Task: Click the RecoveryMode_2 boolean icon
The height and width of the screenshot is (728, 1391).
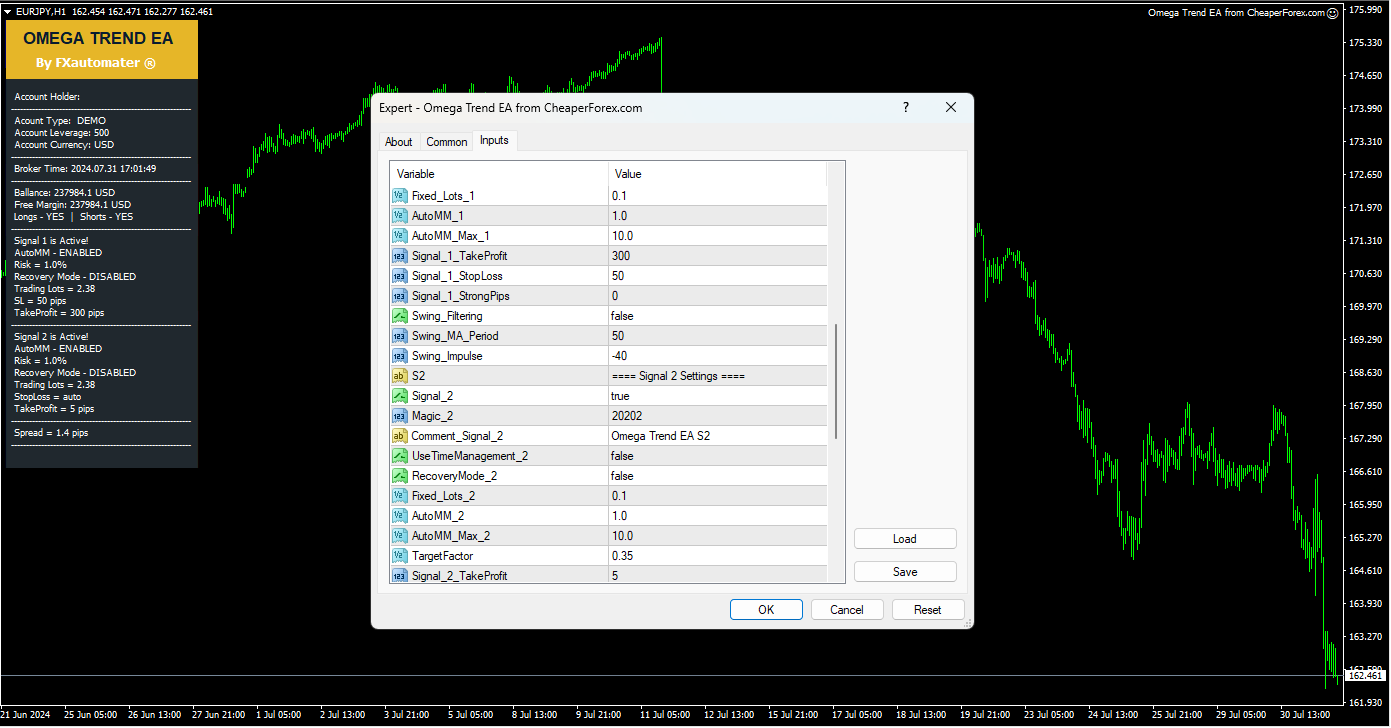Action: (x=399, y=476)
